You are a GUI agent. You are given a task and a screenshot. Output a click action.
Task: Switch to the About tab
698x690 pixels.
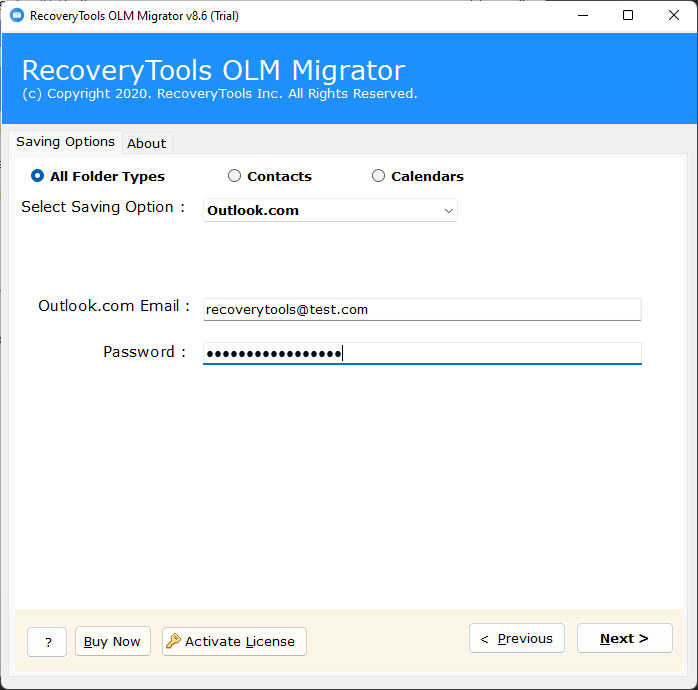pos(146,143)
